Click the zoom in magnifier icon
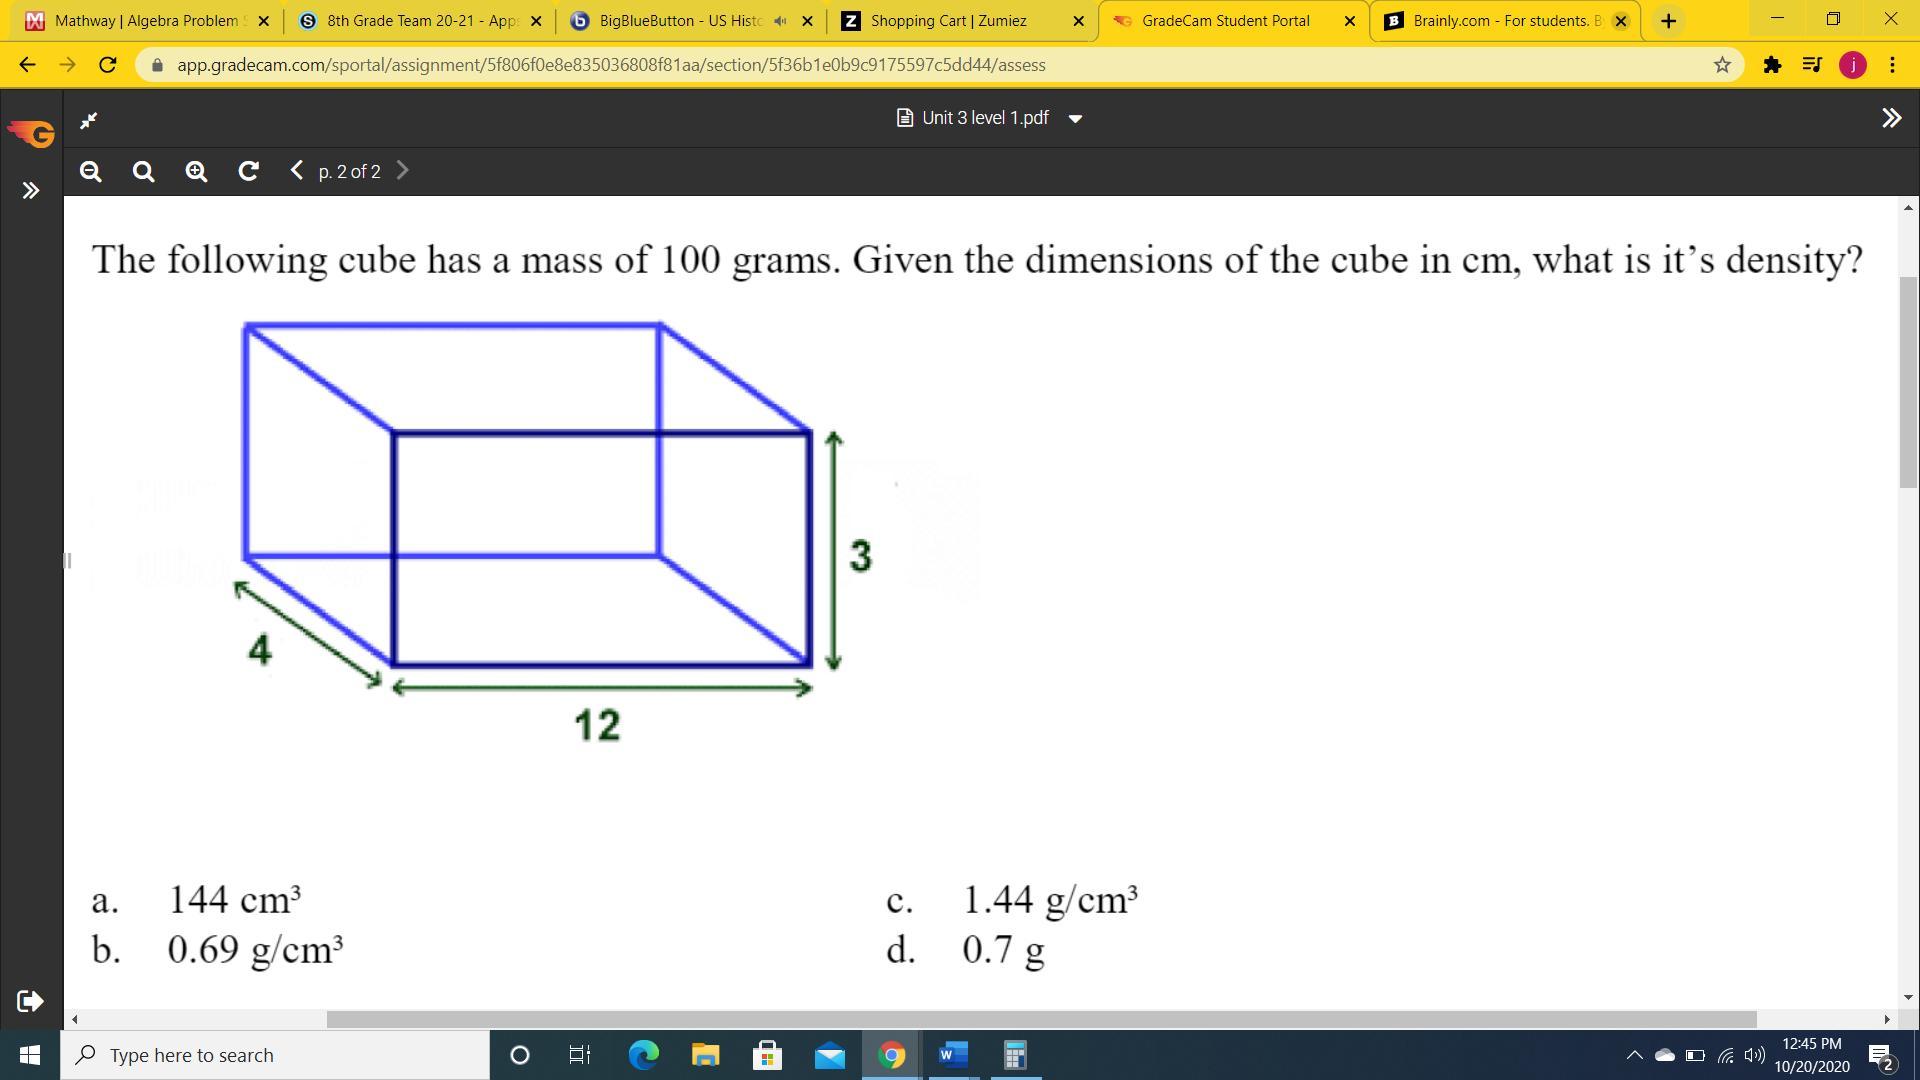Viewport: 1920px width, 1080px height. [196, 172]
